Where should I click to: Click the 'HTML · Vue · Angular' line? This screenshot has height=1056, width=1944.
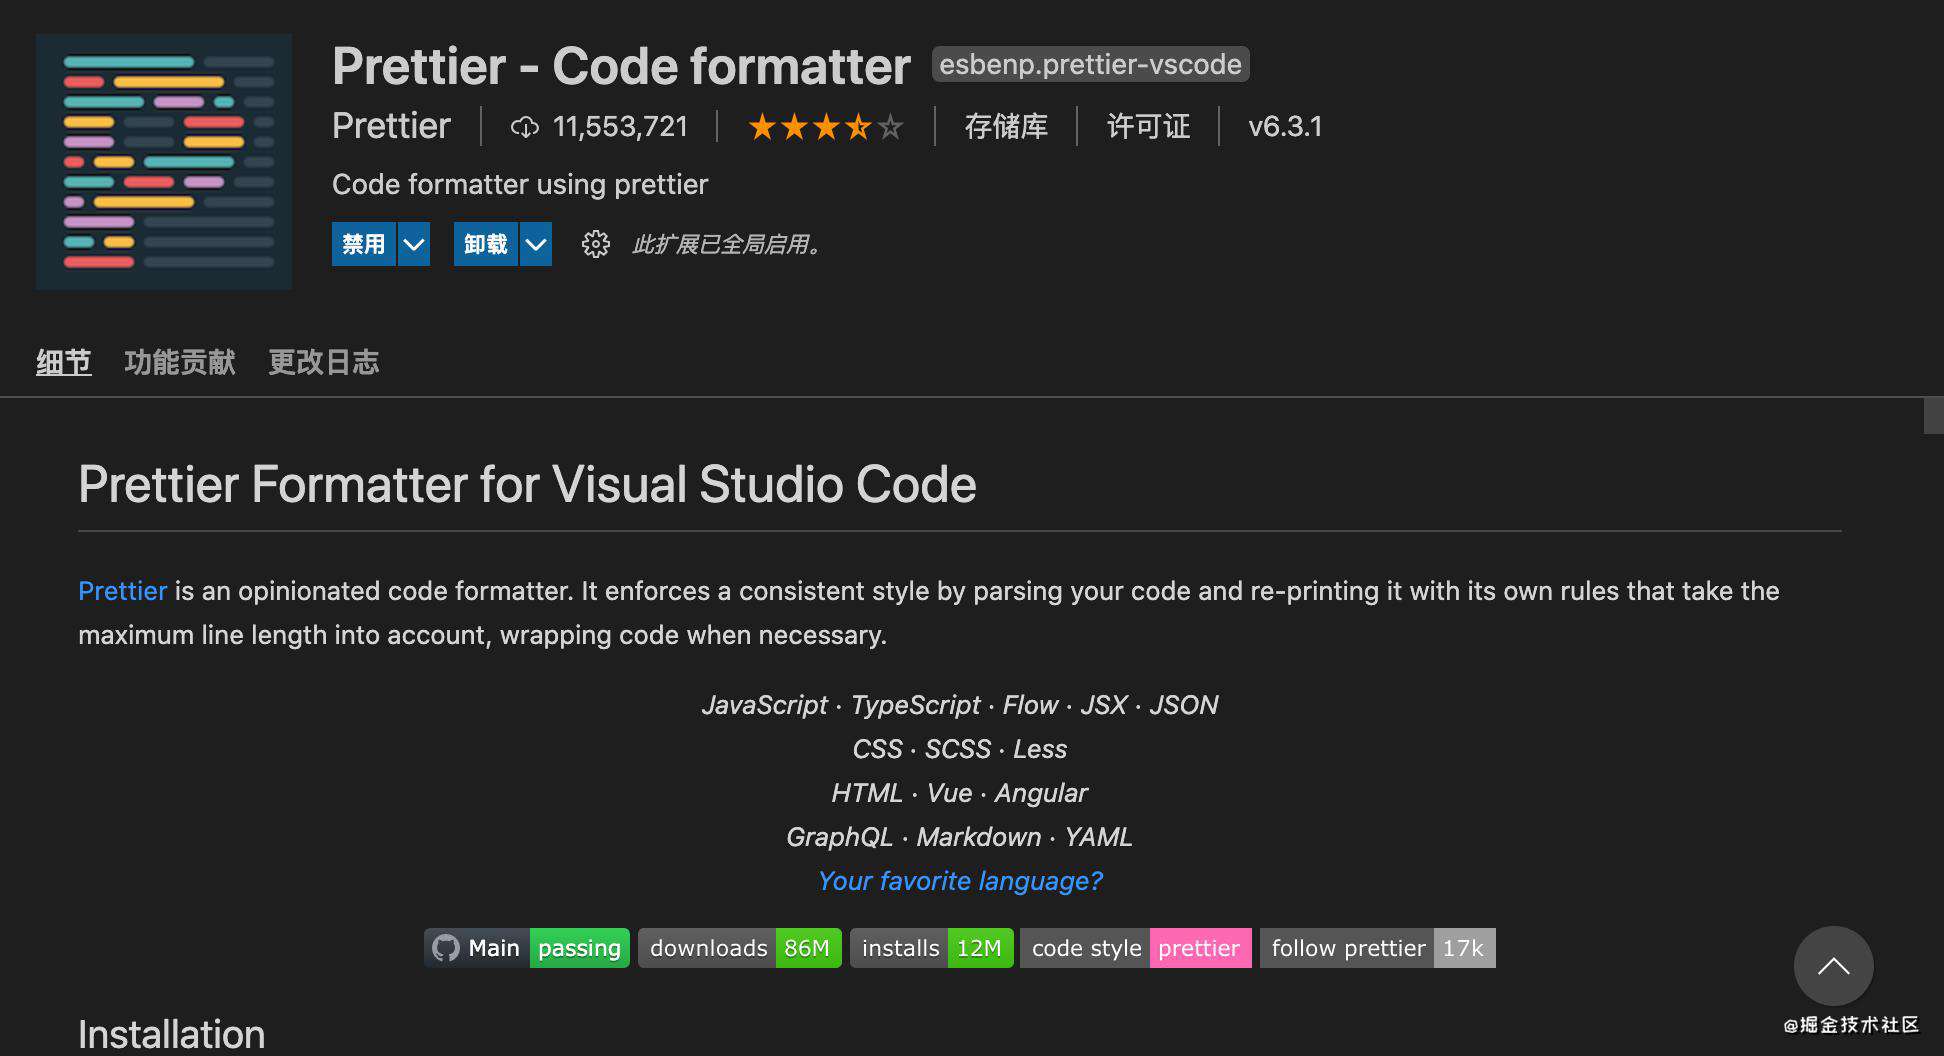coord(959,793)
